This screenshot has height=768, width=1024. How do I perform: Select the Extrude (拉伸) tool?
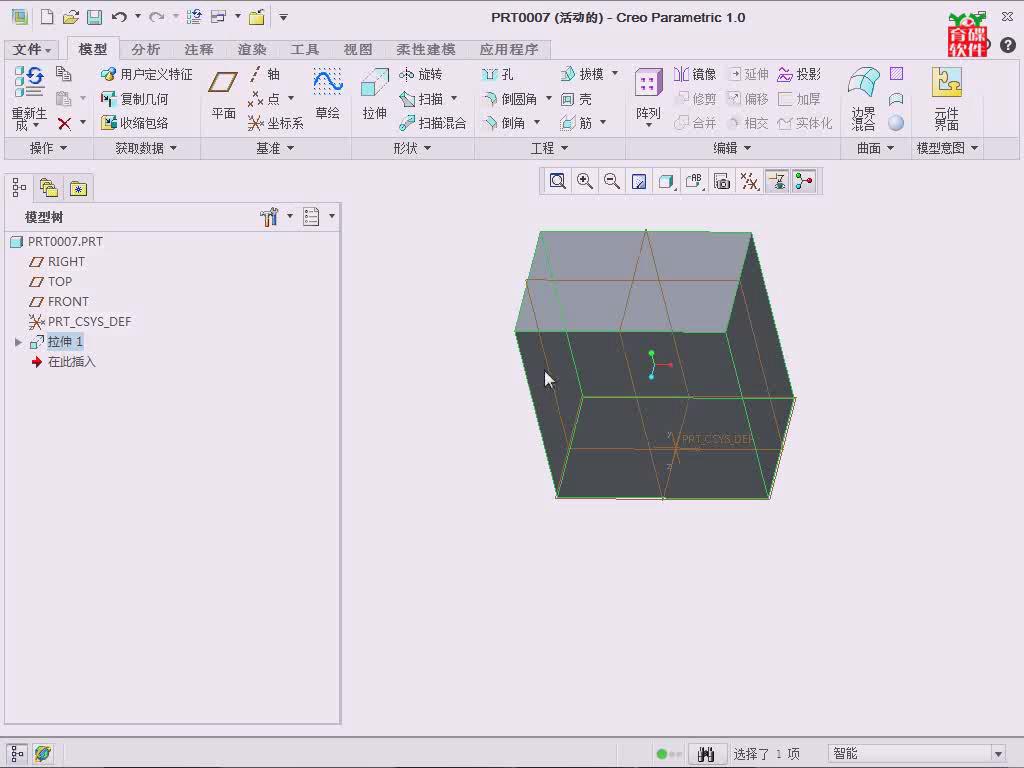tap(374, 95)
